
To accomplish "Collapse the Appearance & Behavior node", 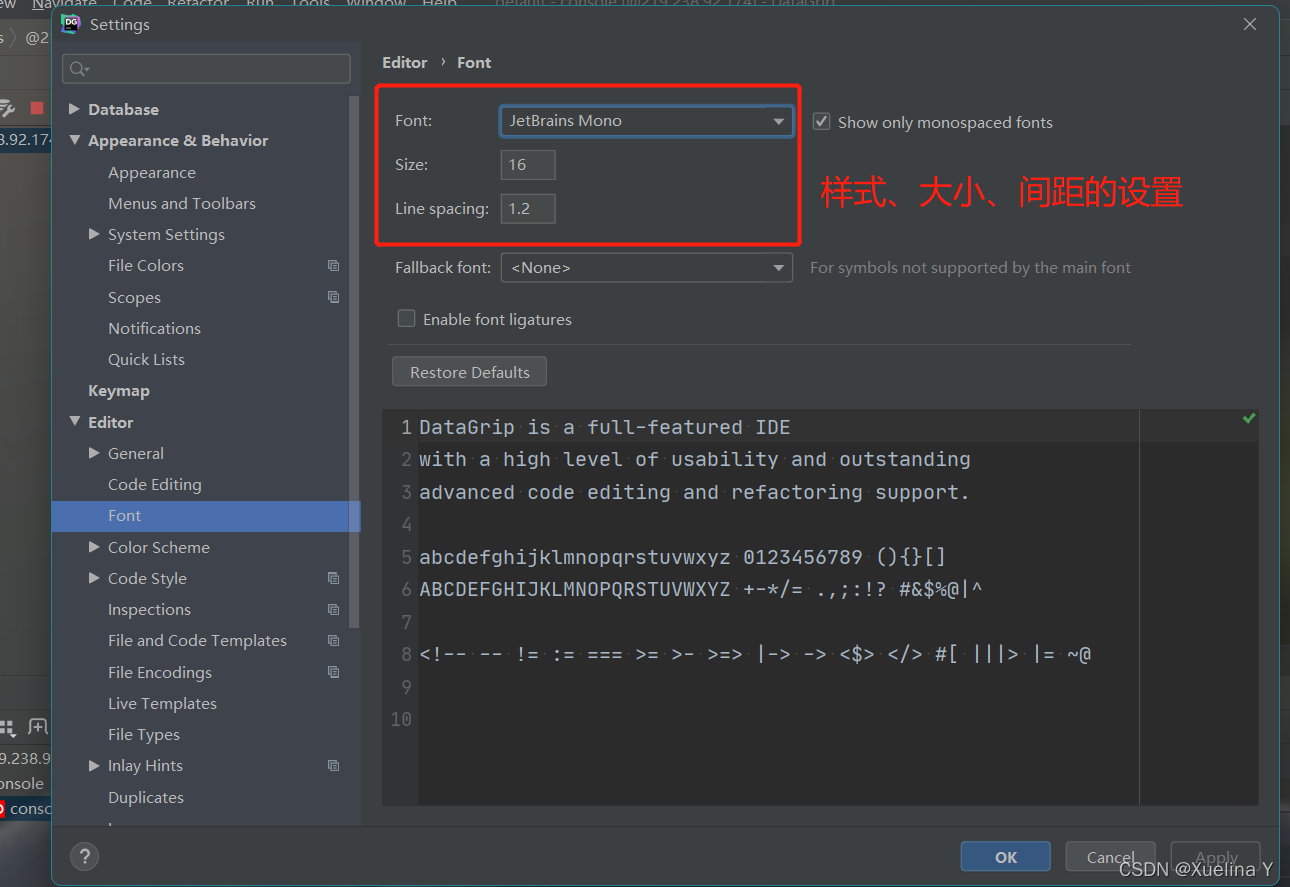I will pyautogui.click(x=74, y=140).
